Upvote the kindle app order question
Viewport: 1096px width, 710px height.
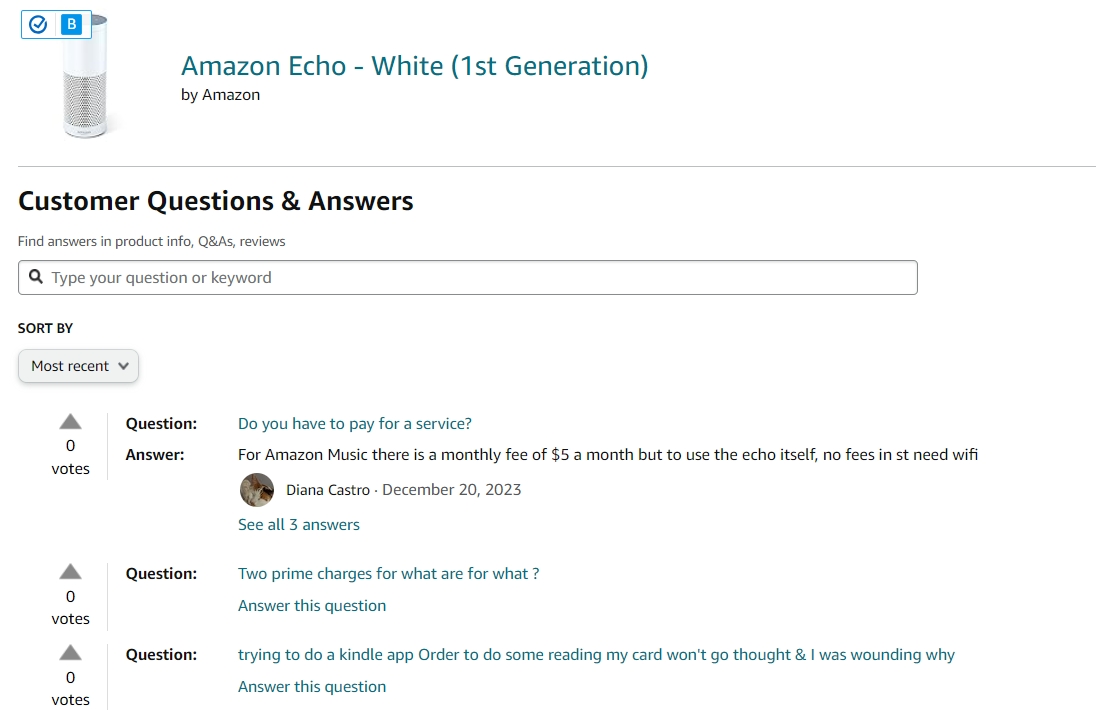[x=70, y=653]
